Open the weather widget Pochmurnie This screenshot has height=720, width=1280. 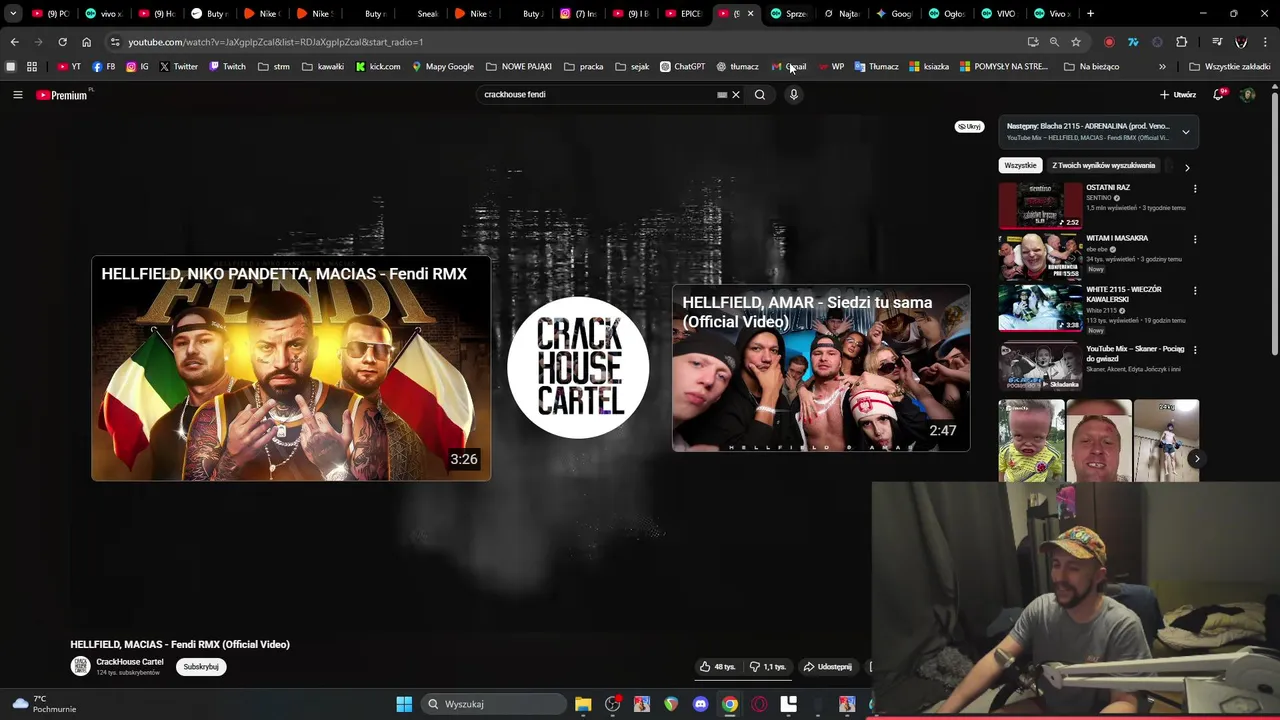43,704
